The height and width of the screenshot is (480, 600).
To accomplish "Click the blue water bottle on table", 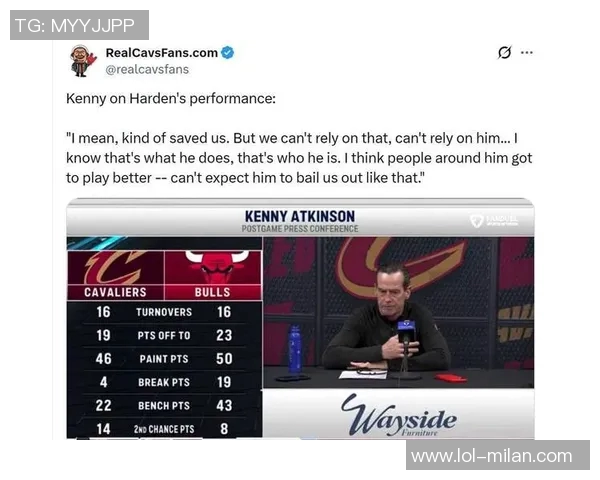I will (294, 349).
